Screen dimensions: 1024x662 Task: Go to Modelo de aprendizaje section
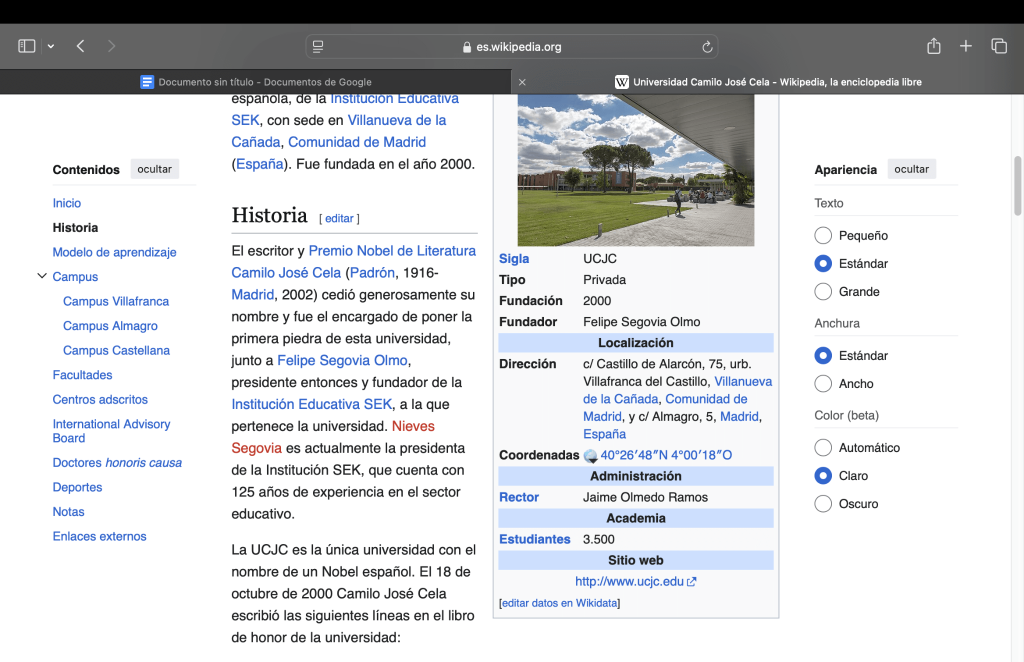tap(114, 252)
